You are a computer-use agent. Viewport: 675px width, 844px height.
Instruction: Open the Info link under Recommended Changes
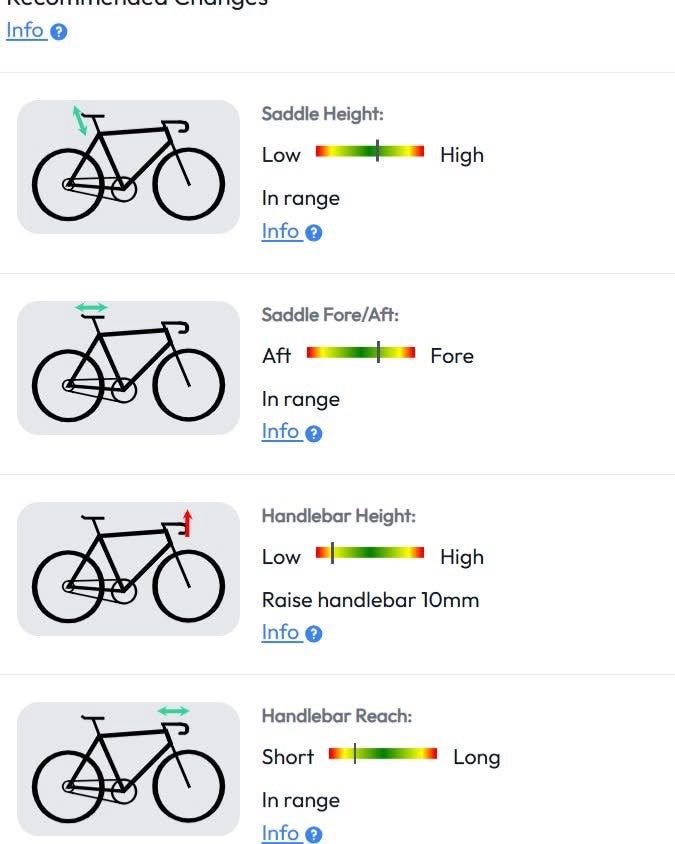click(x=25, y=30)
